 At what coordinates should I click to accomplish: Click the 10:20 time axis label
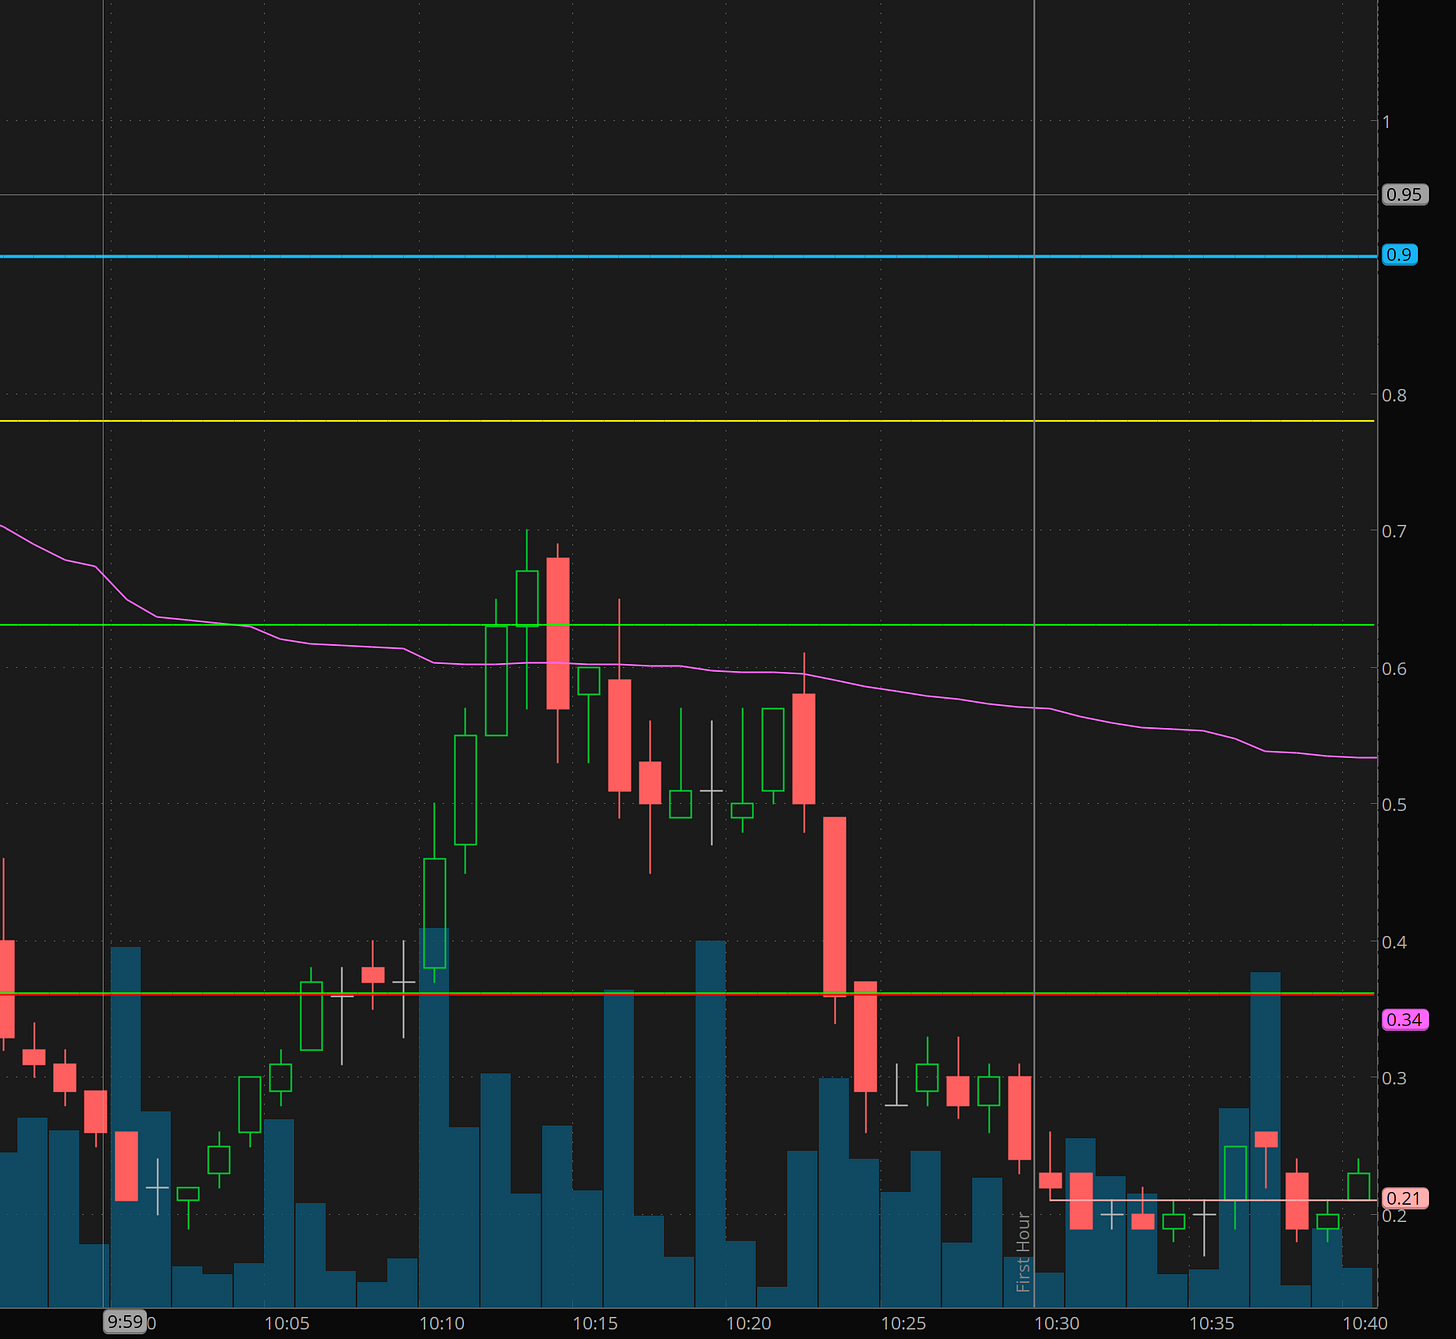point(749,1323)
